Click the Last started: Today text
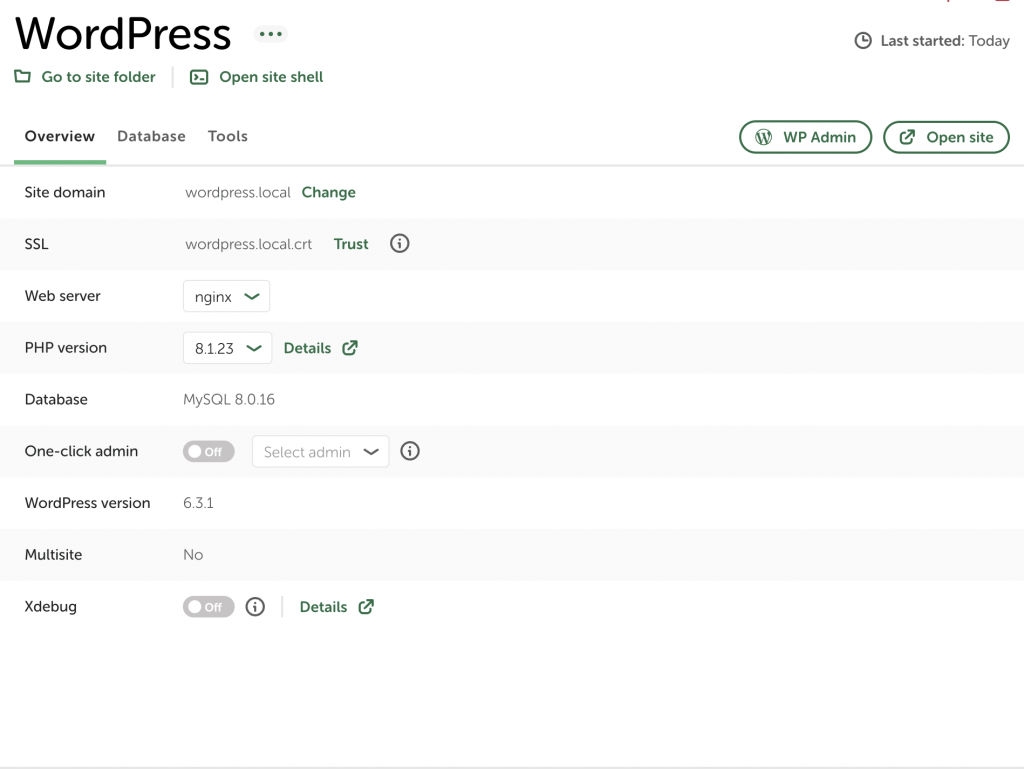 point(945,40)
